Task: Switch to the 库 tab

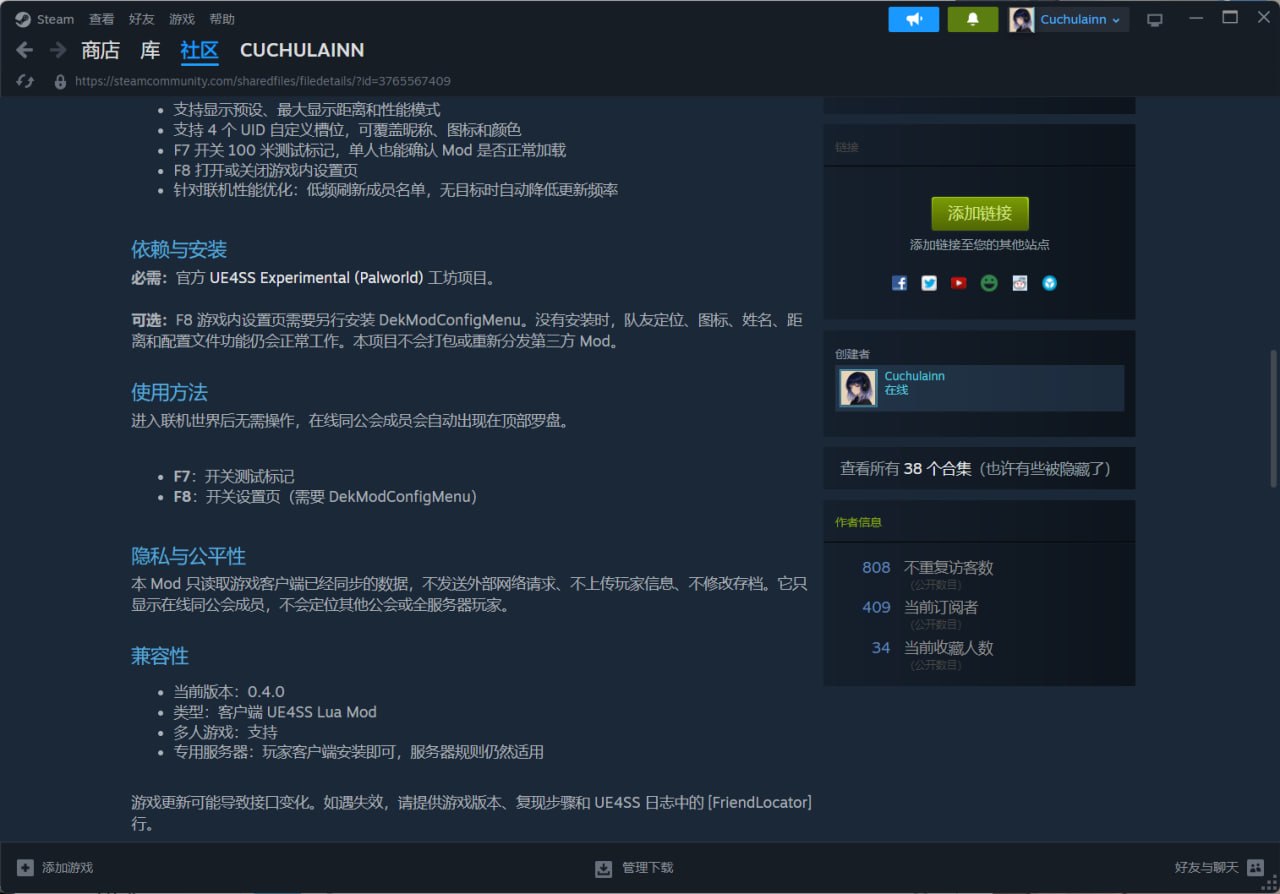Action: click(x=150, y=50)
